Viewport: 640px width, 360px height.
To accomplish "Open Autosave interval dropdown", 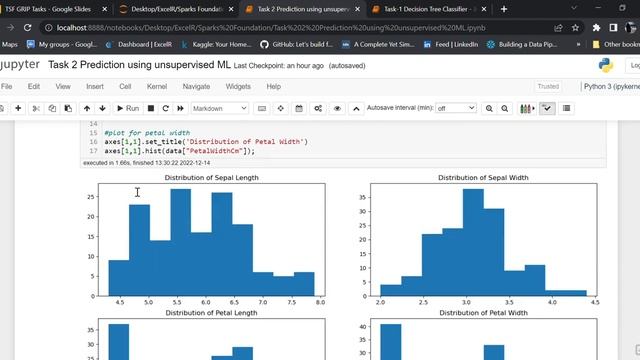I will (456, 108).
